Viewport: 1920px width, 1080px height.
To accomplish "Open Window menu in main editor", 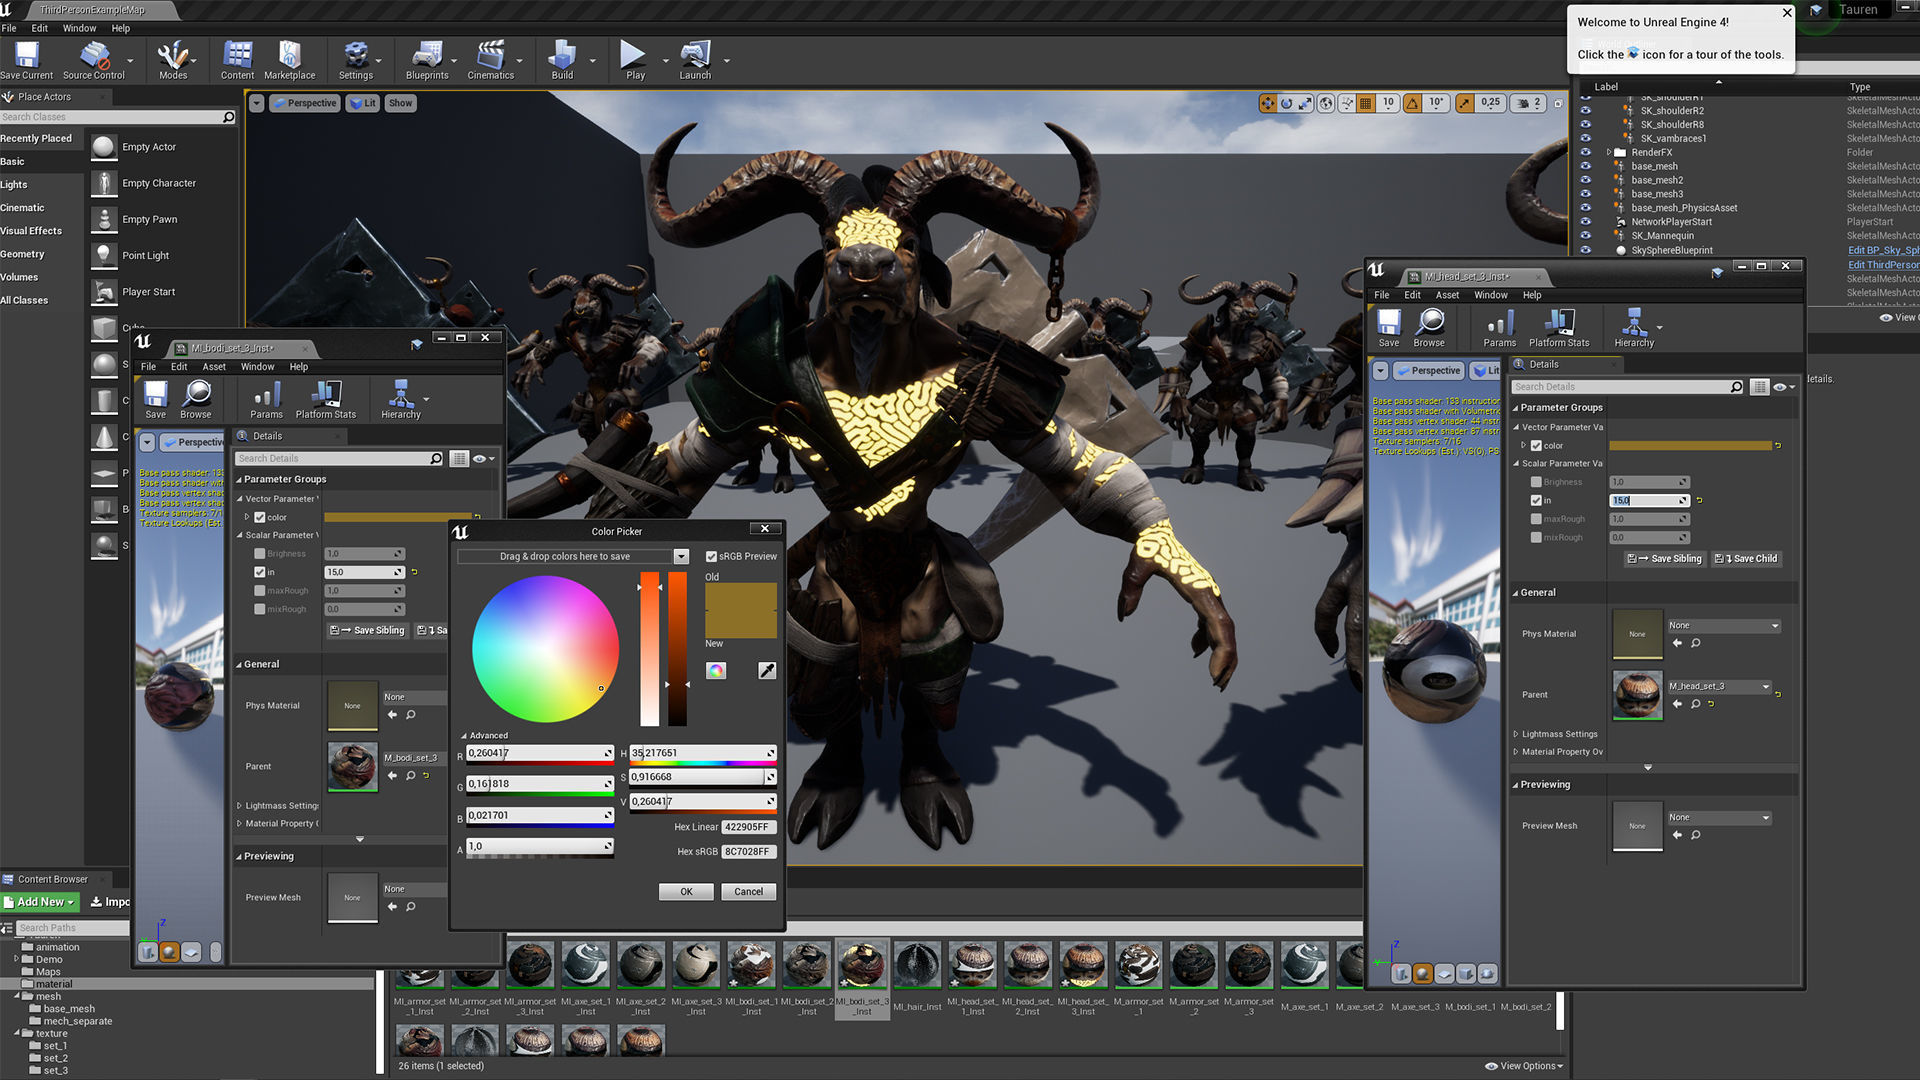I will [80, 28].
